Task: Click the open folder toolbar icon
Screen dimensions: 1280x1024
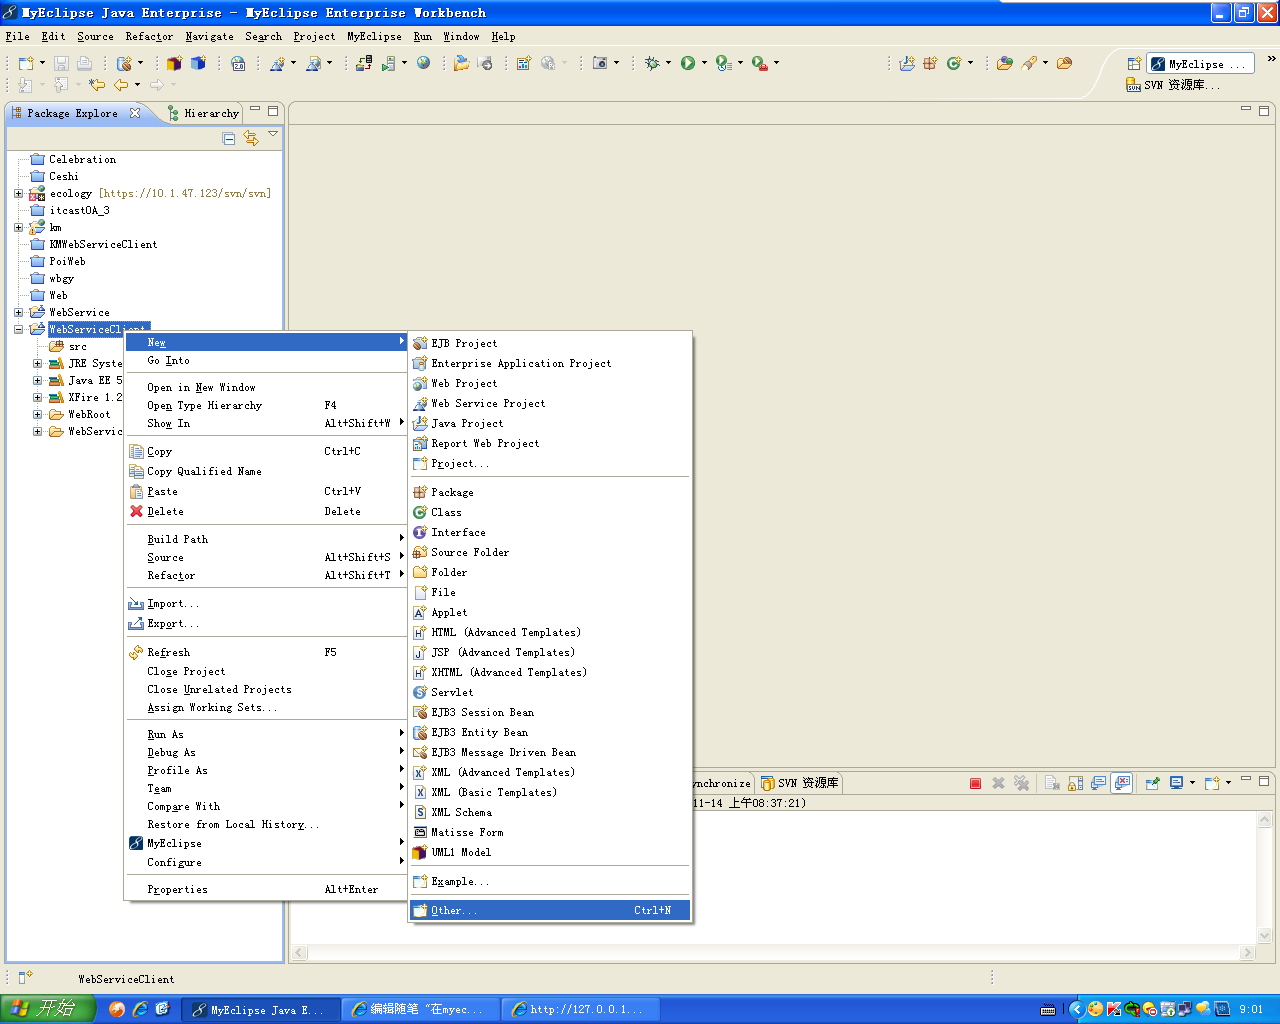Action: (461, 63)
